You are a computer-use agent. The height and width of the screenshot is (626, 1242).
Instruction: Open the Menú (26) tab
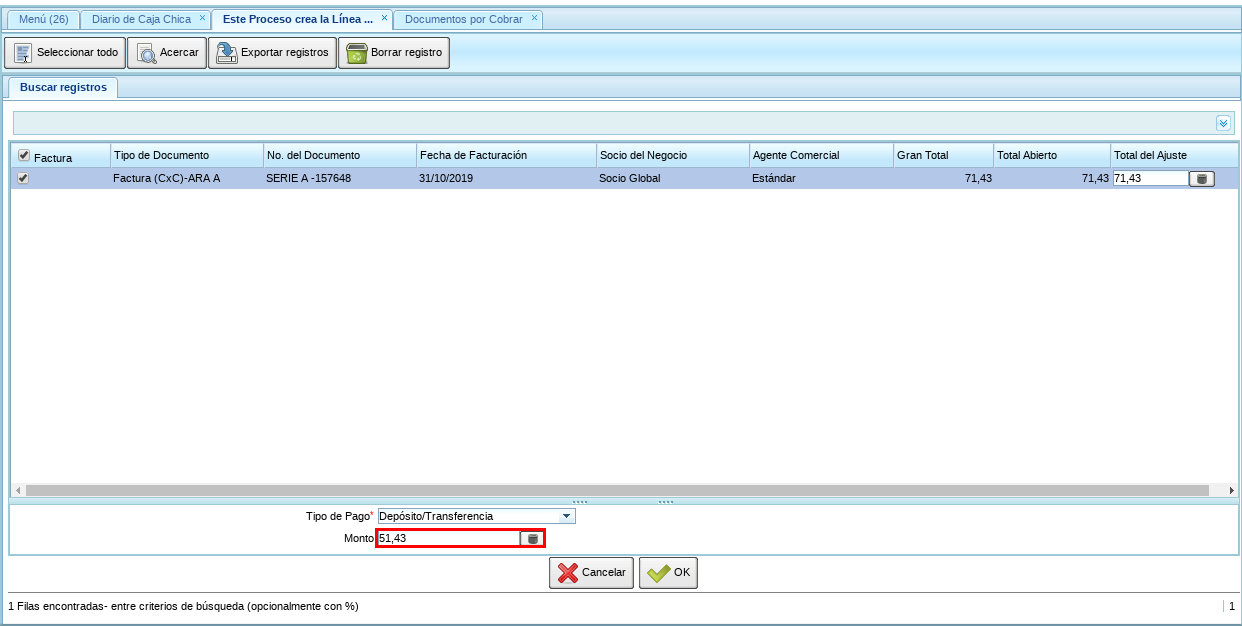[x=44, y=19]
